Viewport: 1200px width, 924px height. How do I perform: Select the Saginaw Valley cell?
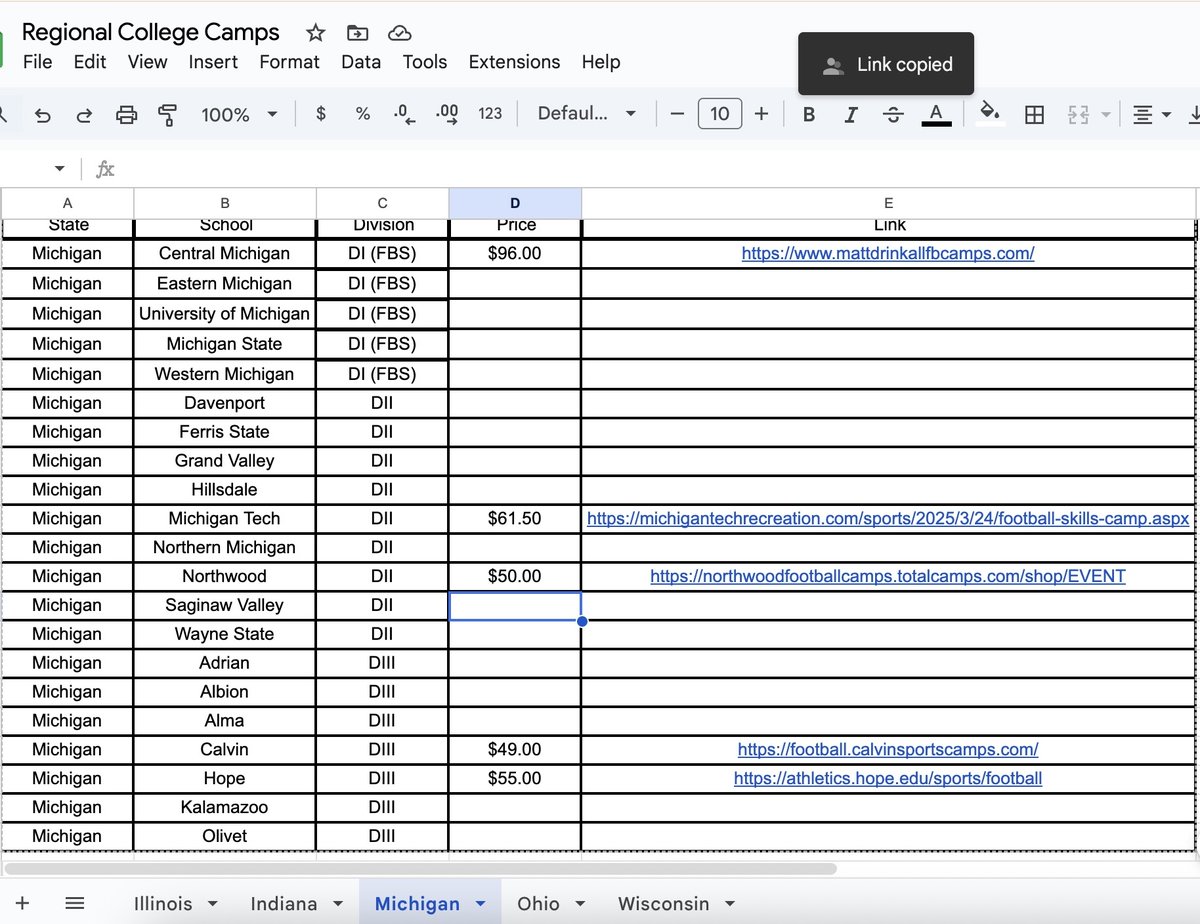click(224, 605)
